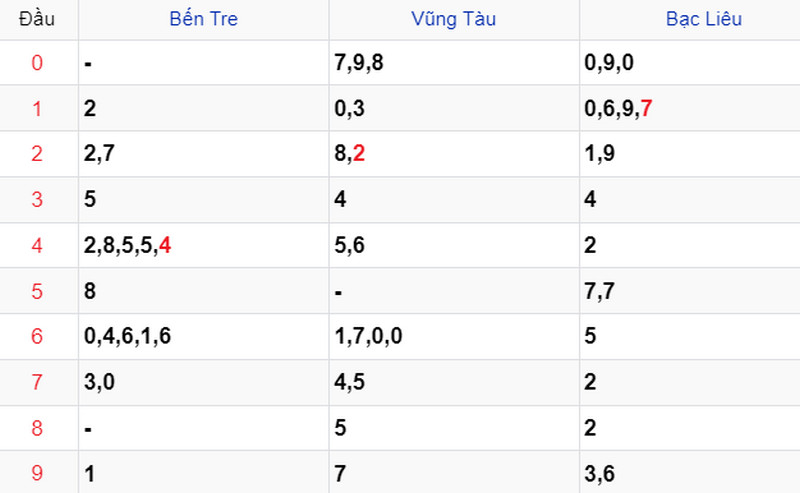Viewport: 800px width, 493px height.
Task: Select Bạc Liêu cell with 3,6
Action: 690,473
